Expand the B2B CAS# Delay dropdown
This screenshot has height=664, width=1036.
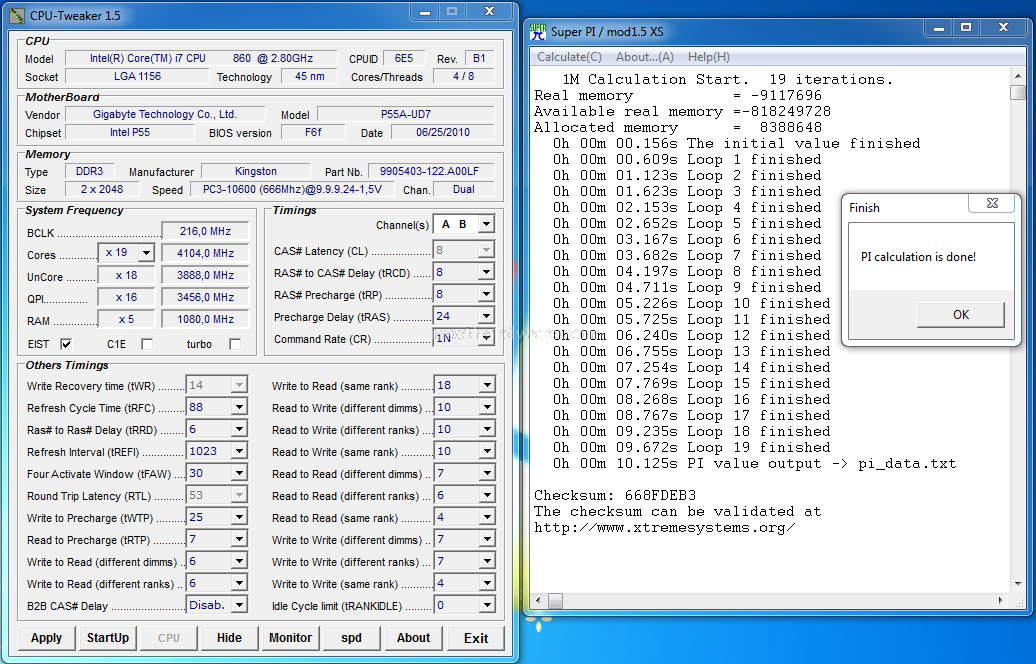(239, 605)
